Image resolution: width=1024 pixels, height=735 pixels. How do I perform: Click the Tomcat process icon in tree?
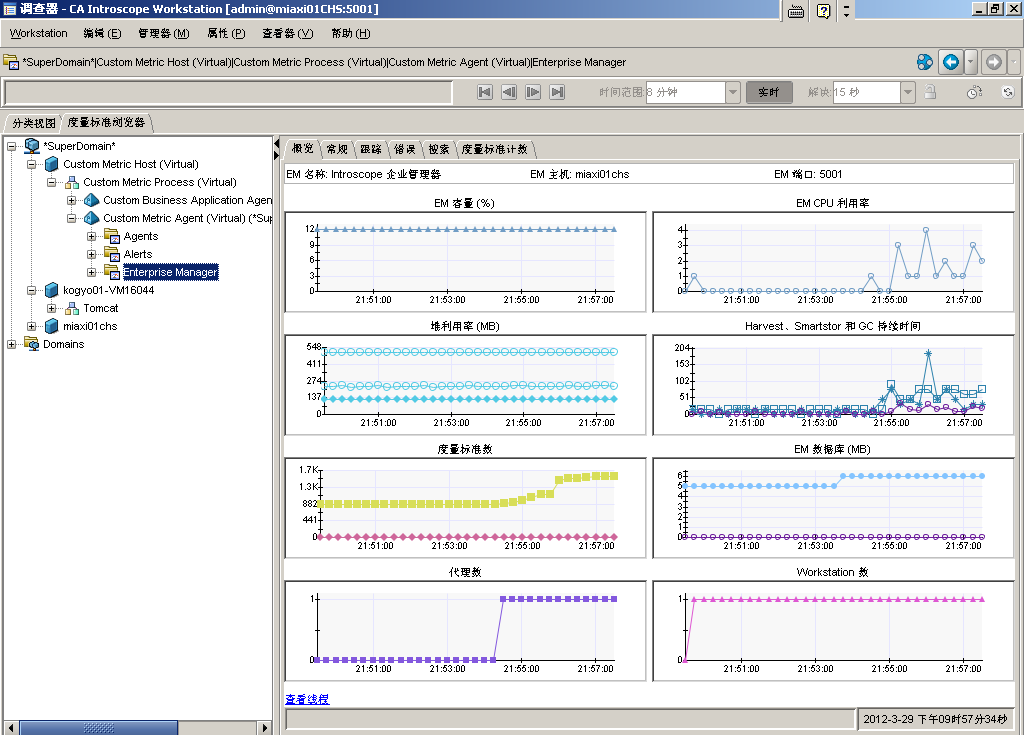[x=72, y=308]
